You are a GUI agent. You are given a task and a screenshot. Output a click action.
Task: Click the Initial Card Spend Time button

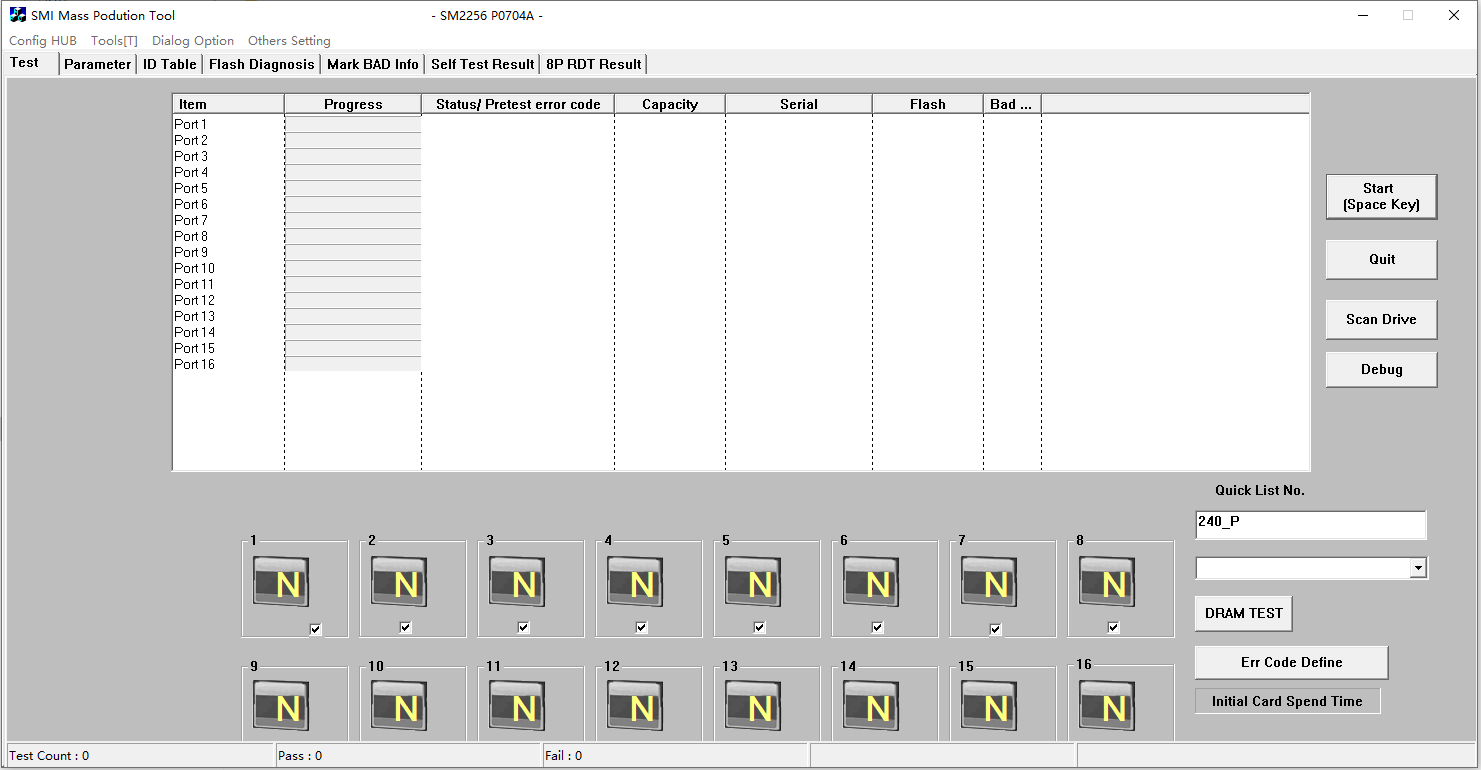coord(1287,701)
